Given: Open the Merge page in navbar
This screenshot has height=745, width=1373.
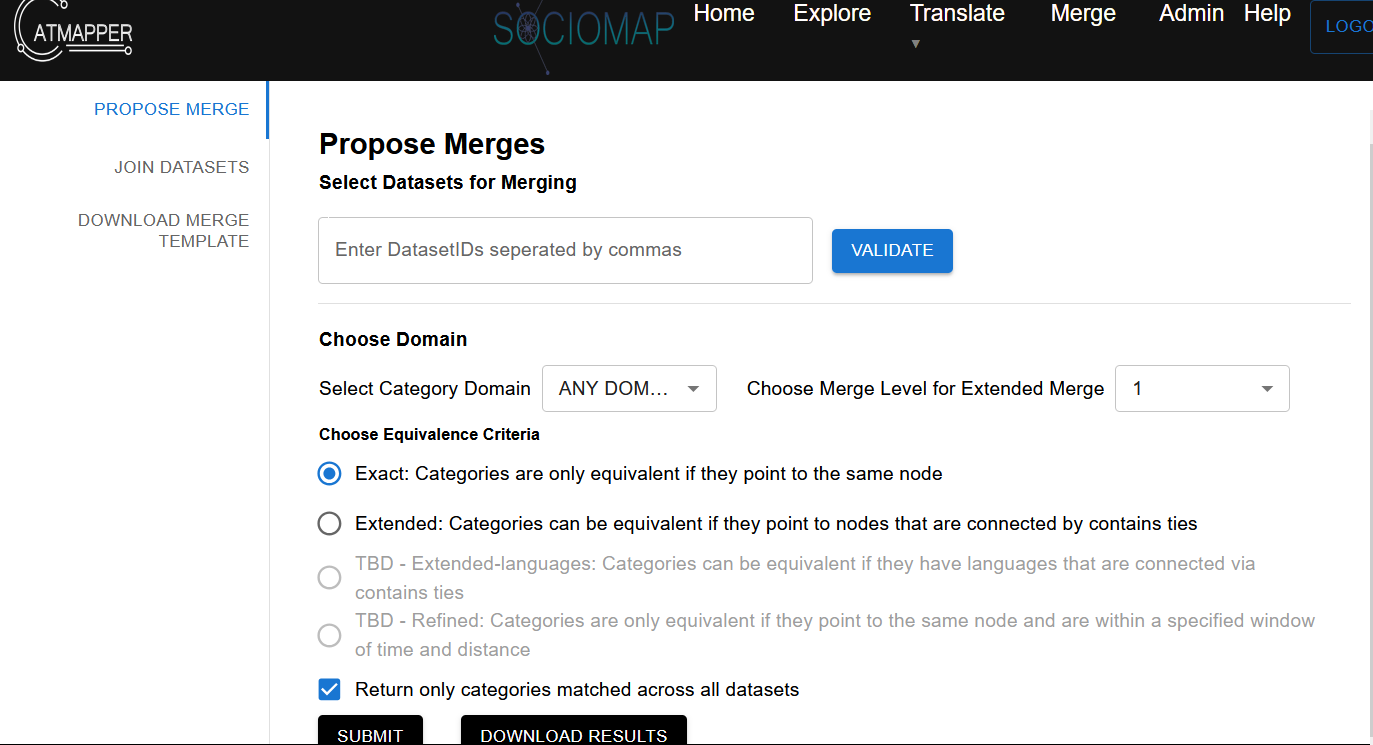Looking at the screenshot, I should (1083, 14).
